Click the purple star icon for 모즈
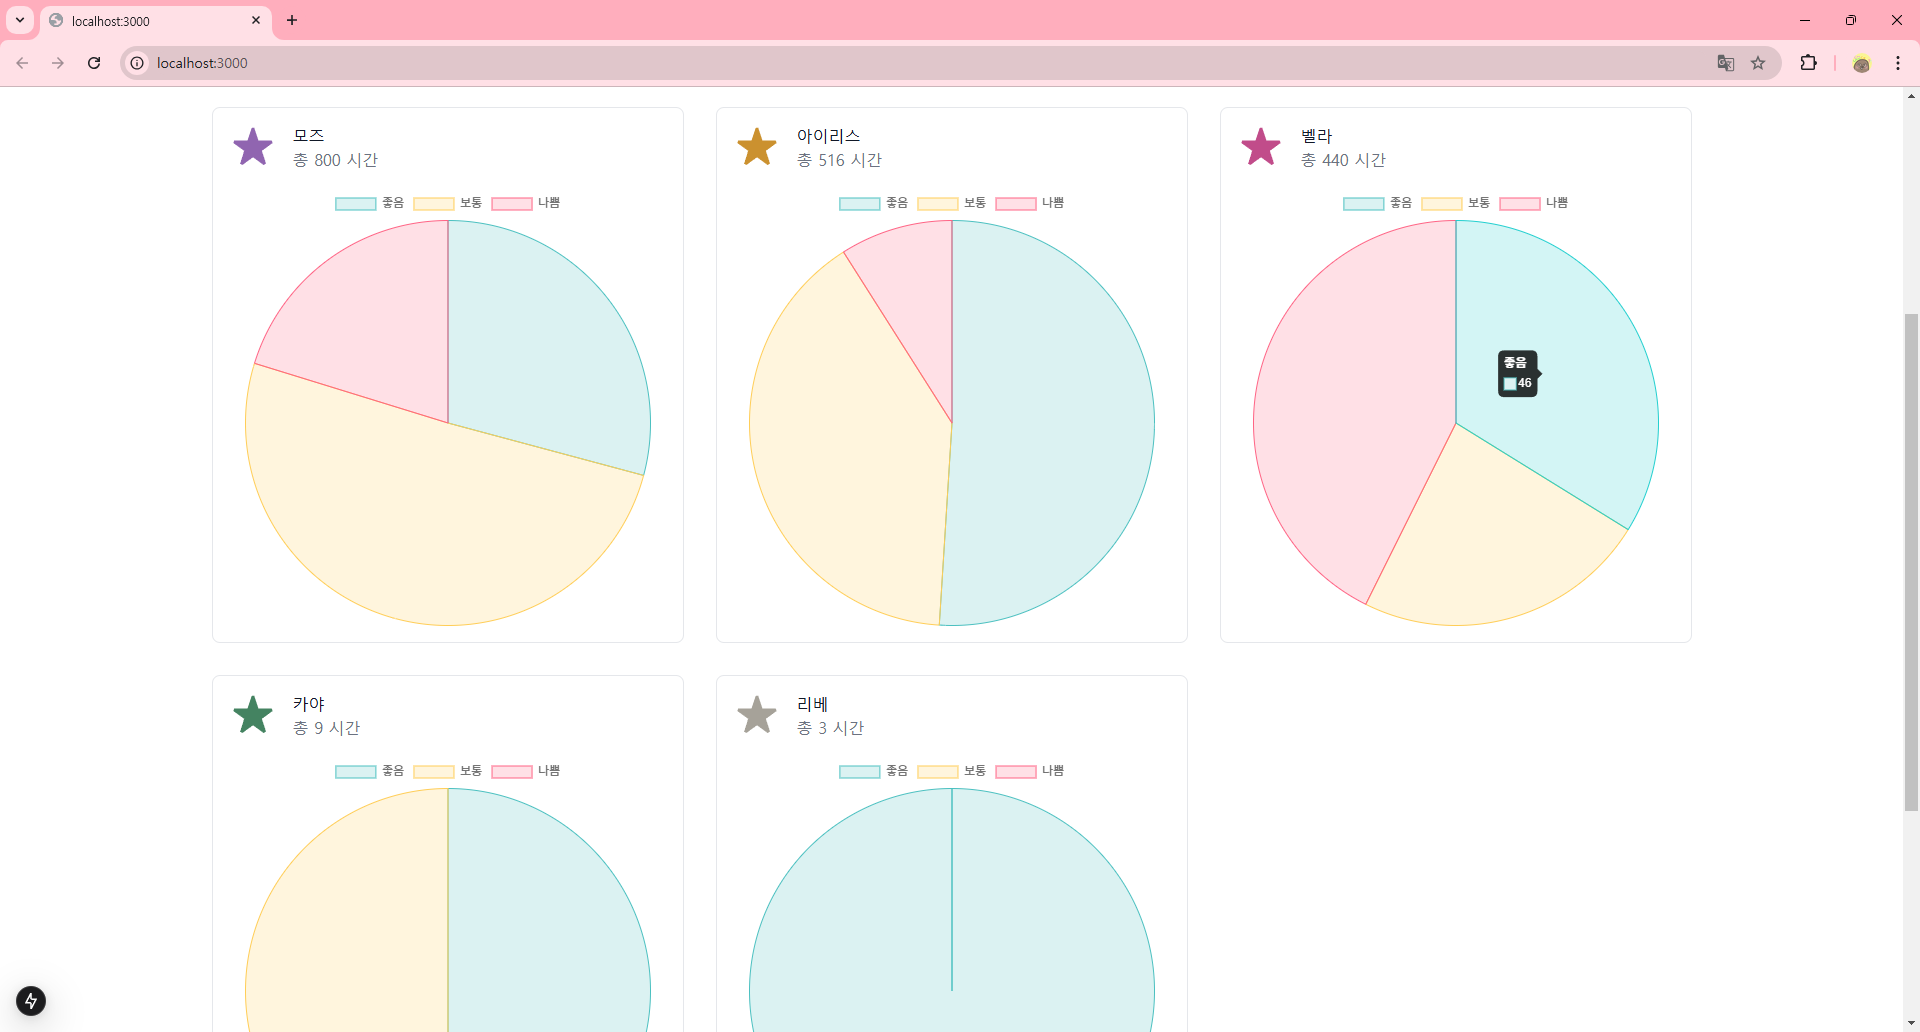The height and width of the screenshot is (1032, 1920). click(x=253, y=147)
